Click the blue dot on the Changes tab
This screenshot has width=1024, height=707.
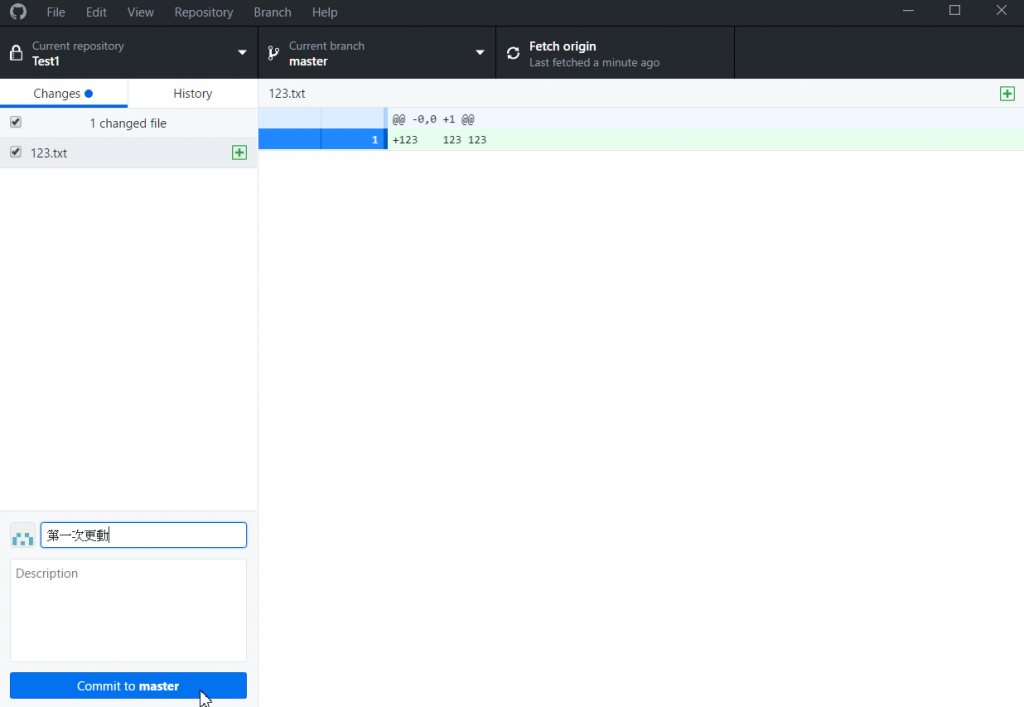[x=89, y=93]
